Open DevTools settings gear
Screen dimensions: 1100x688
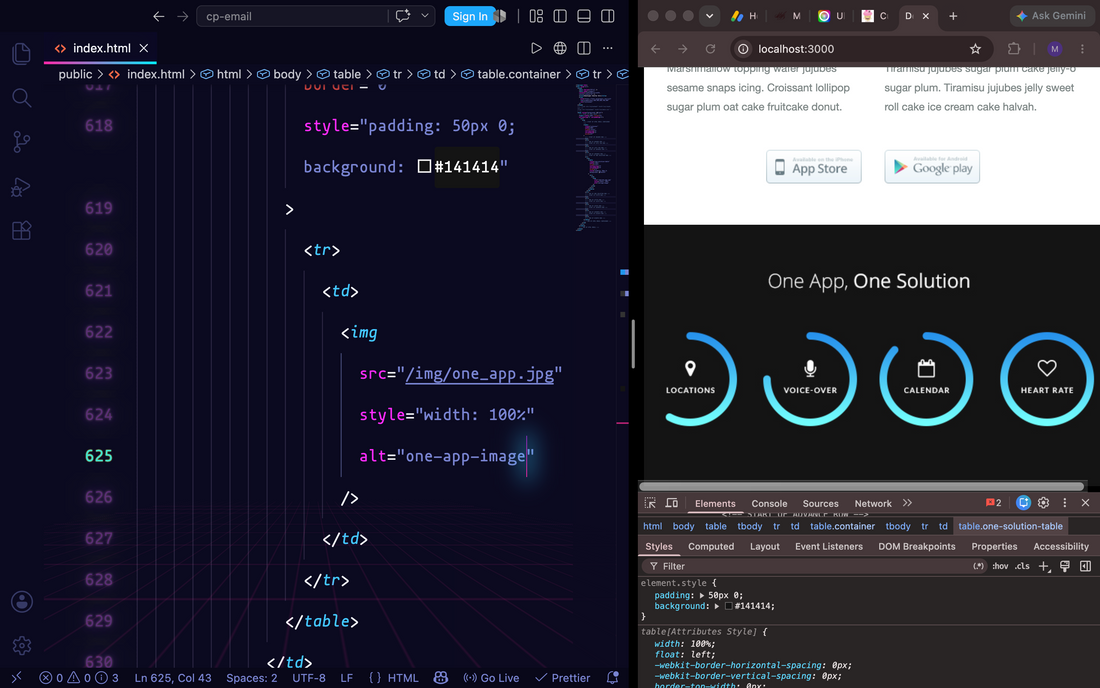point(1043,503)
